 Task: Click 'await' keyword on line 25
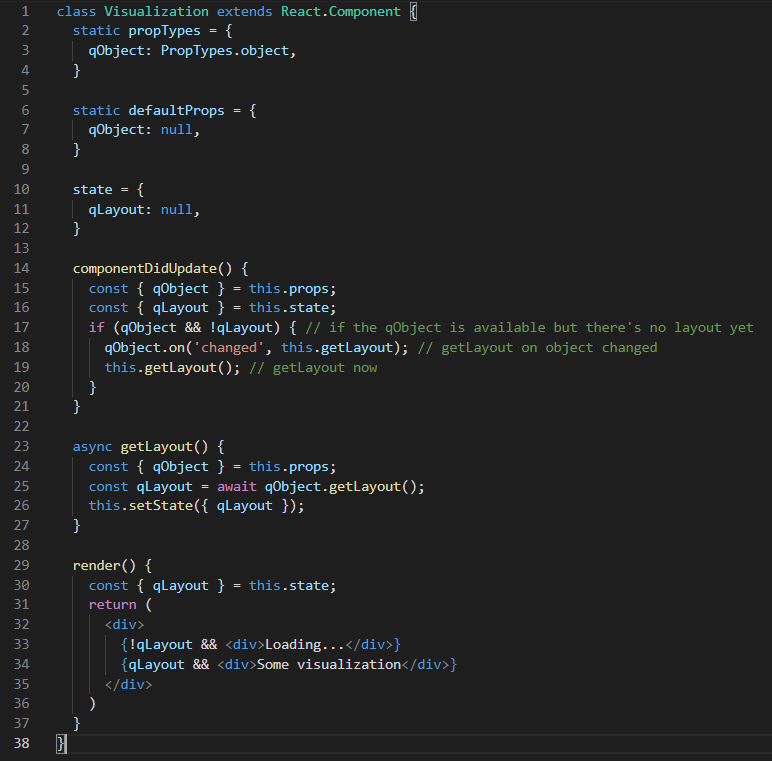pyautogui.click(x=237, y=487)
